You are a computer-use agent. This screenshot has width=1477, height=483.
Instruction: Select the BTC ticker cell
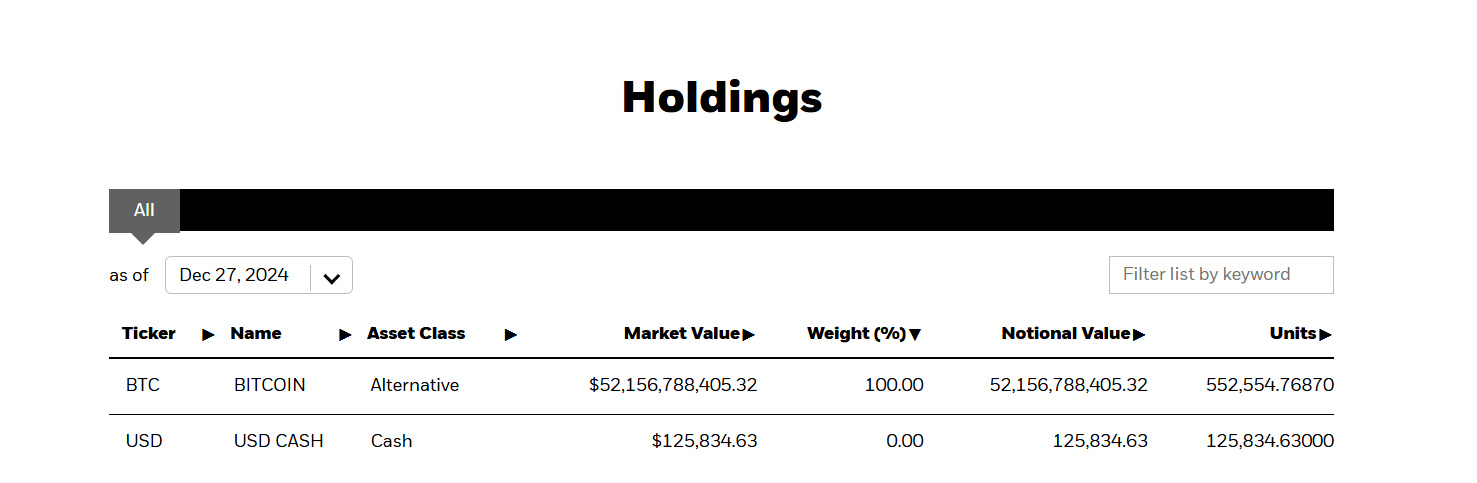(x=143, y=385)
